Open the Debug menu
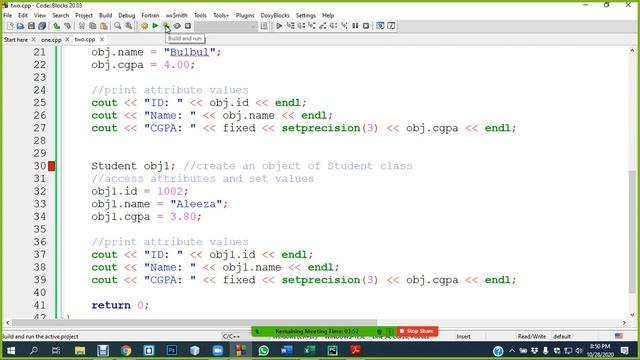Viewport: 640px width, 360px height. (x=127, y=16)
